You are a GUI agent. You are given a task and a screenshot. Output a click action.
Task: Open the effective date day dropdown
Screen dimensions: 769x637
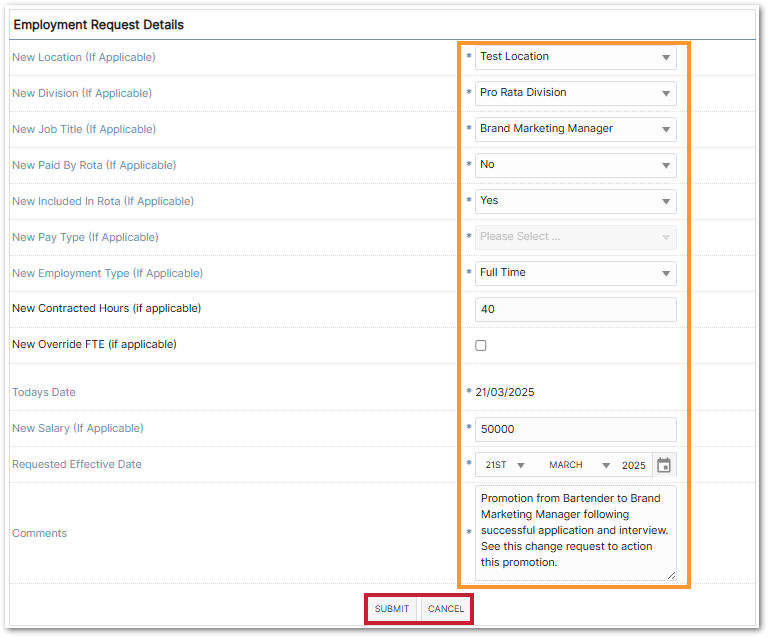[505, 465]
